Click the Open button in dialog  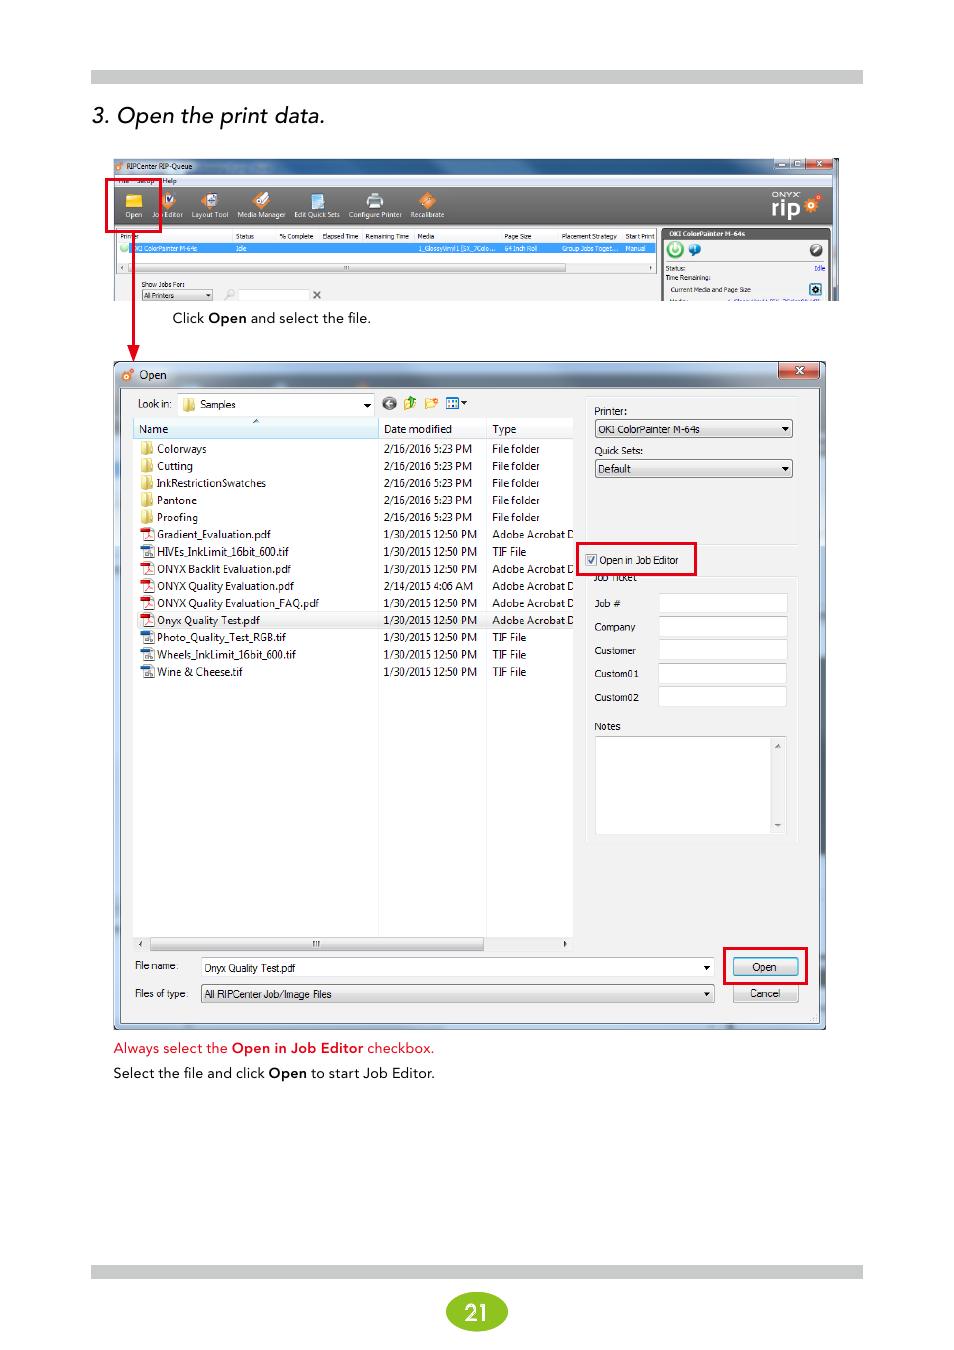765,967
